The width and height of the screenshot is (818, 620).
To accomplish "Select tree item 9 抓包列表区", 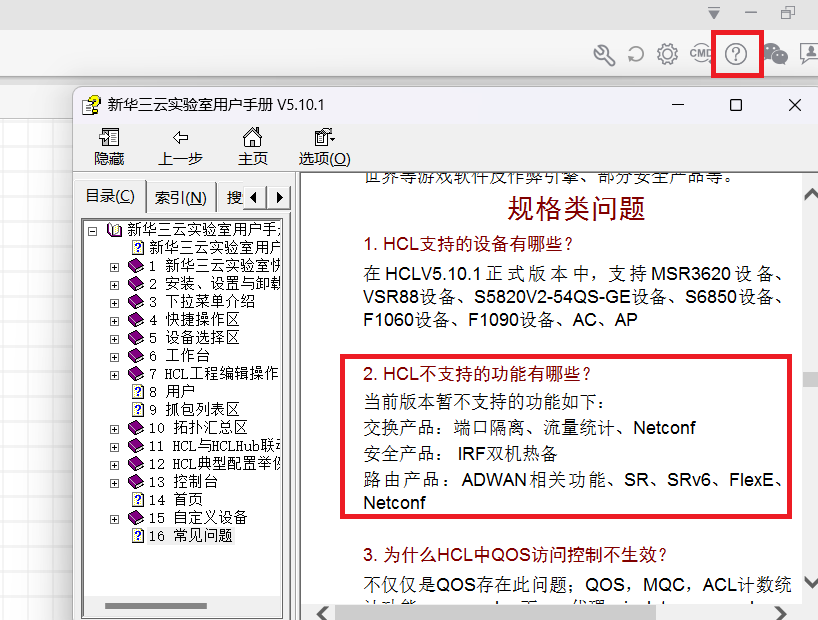I will coord(194,410).
